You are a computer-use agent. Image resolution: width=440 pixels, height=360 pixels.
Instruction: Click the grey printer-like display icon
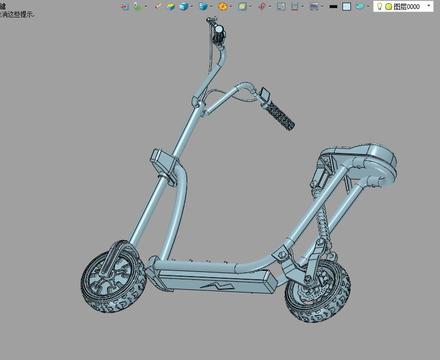pyautogui.click(x=314, y=6)
